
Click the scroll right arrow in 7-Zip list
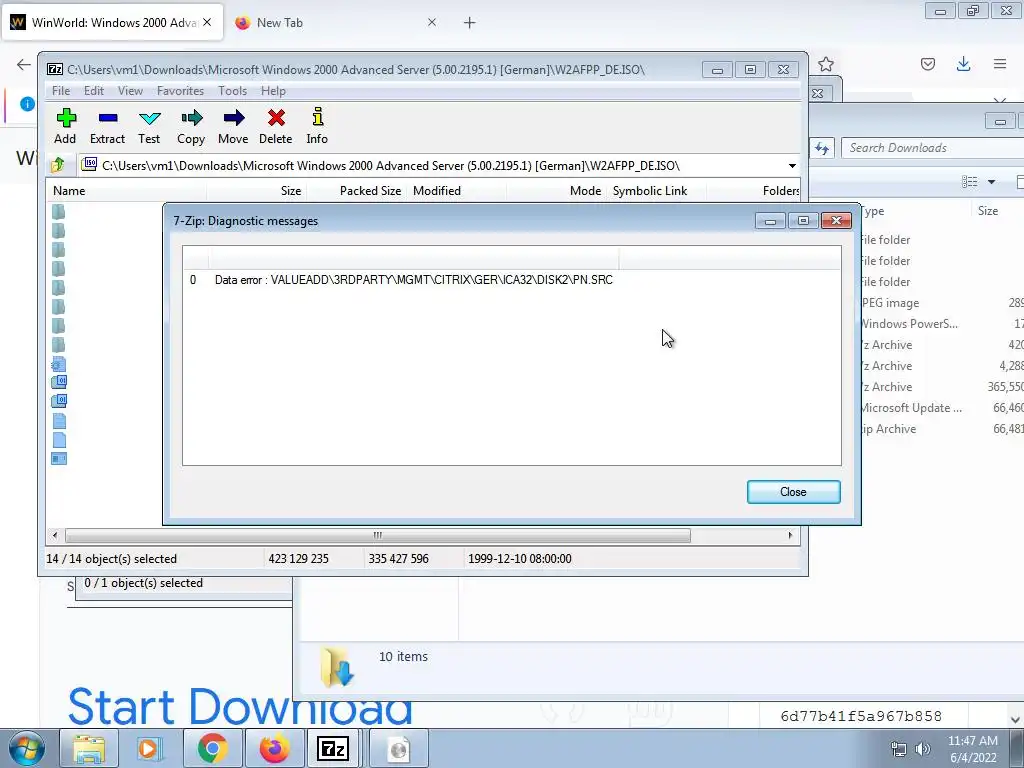pyautogui.click(x=790, y=536)
